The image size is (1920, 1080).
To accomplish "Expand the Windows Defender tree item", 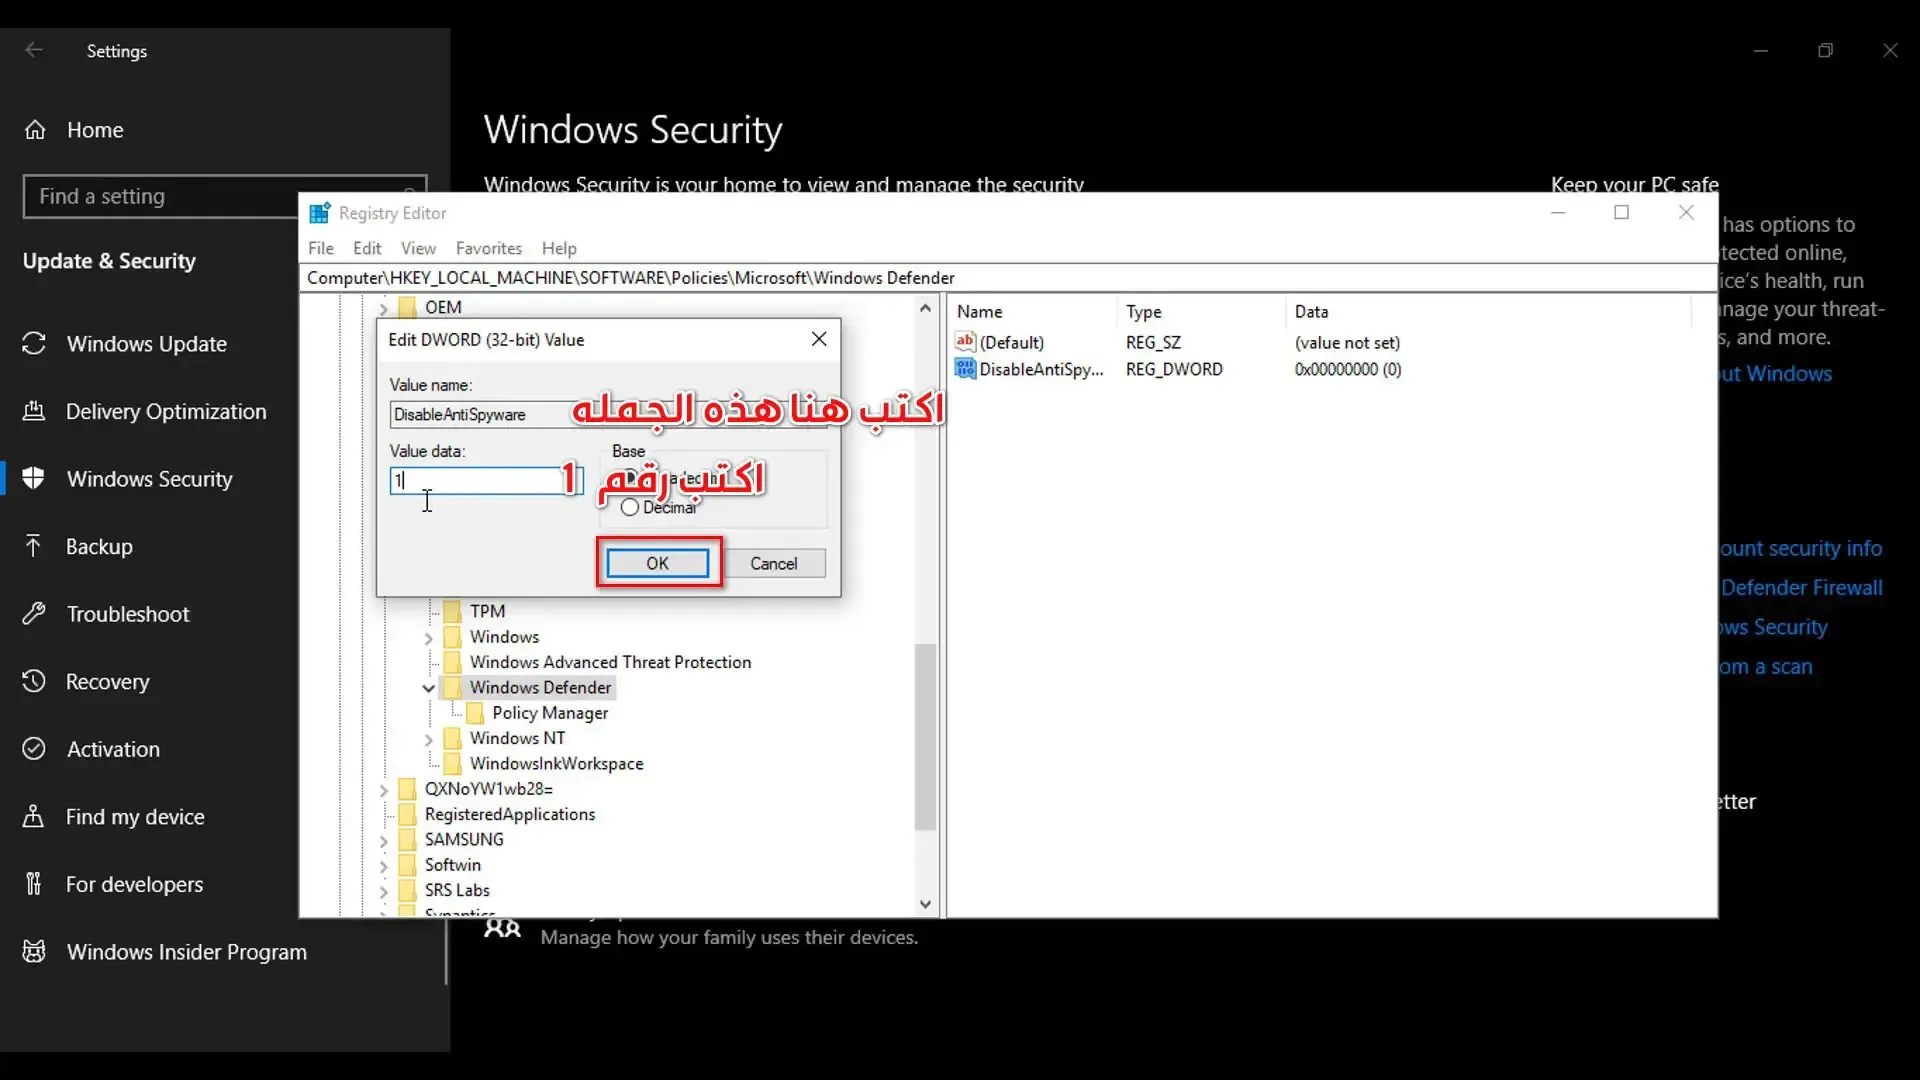I will pyautogui.click(x=429, y=687).
